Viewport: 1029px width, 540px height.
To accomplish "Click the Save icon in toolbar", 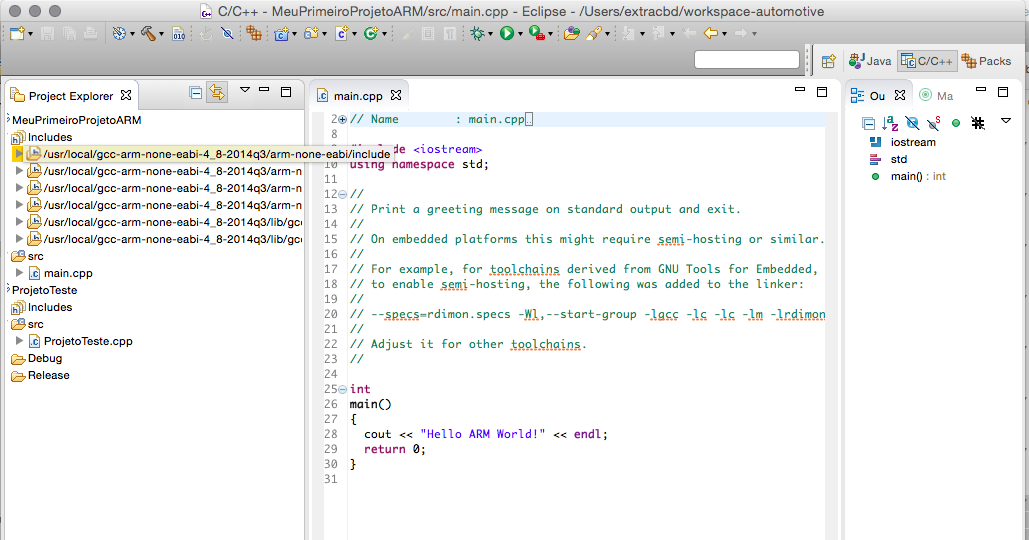I will tap(47, 33).
